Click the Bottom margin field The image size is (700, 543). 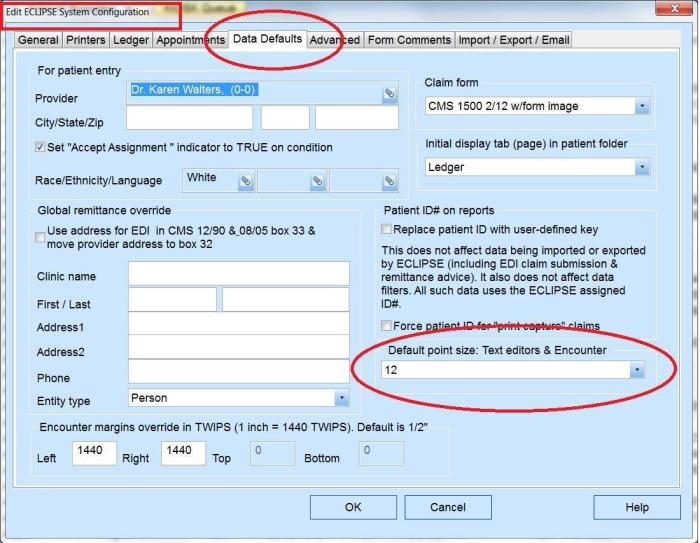coord(381,453)
